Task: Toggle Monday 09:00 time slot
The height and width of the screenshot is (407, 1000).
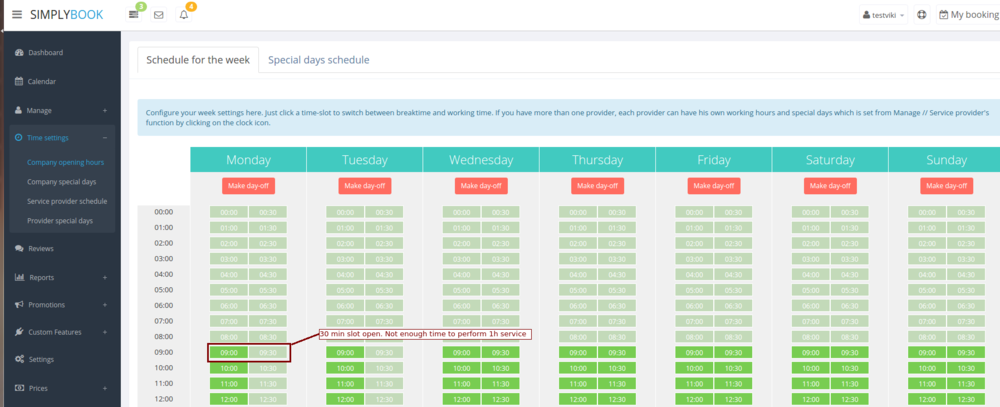Action: point(229,353)
